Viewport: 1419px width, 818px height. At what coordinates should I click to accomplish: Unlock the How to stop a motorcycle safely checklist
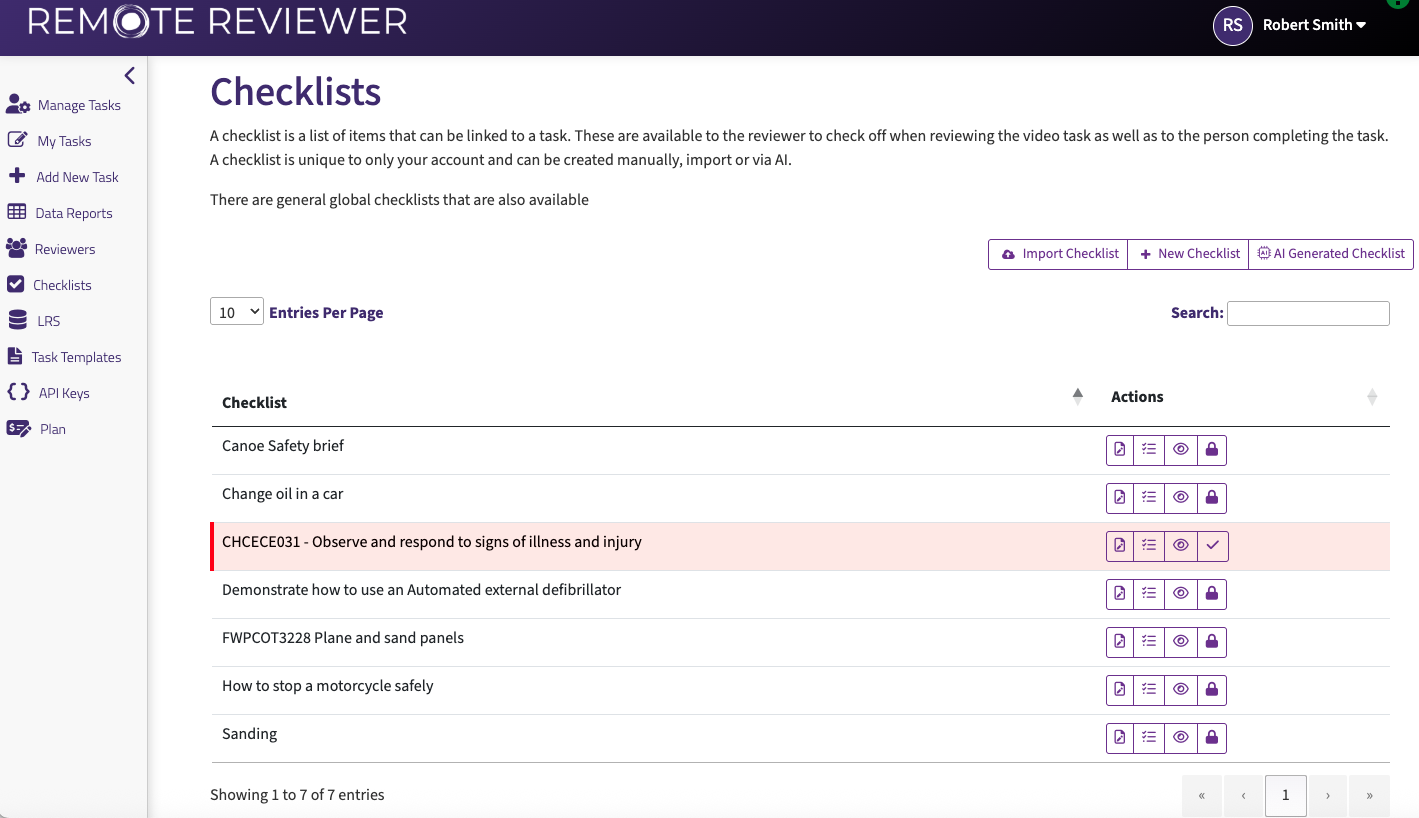pyautogui.click(x=1212, y=689)
